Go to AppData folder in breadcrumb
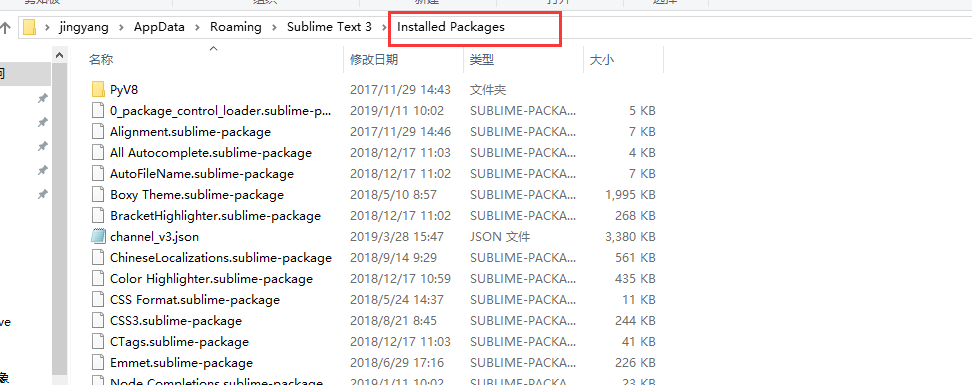This screenshot has height=385, width=972. tap(159, 27)
